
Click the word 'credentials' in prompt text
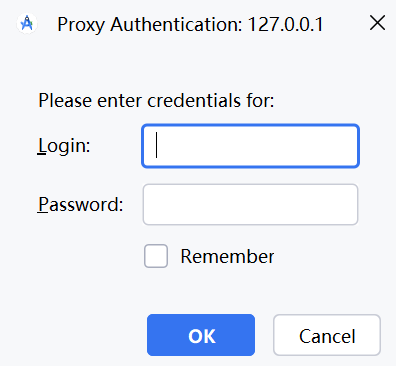pyautogui.click(x=194, y=100)
